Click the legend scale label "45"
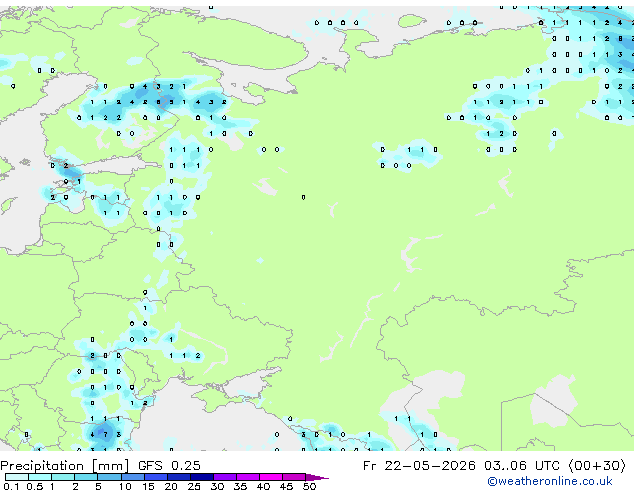 (286, 486)
